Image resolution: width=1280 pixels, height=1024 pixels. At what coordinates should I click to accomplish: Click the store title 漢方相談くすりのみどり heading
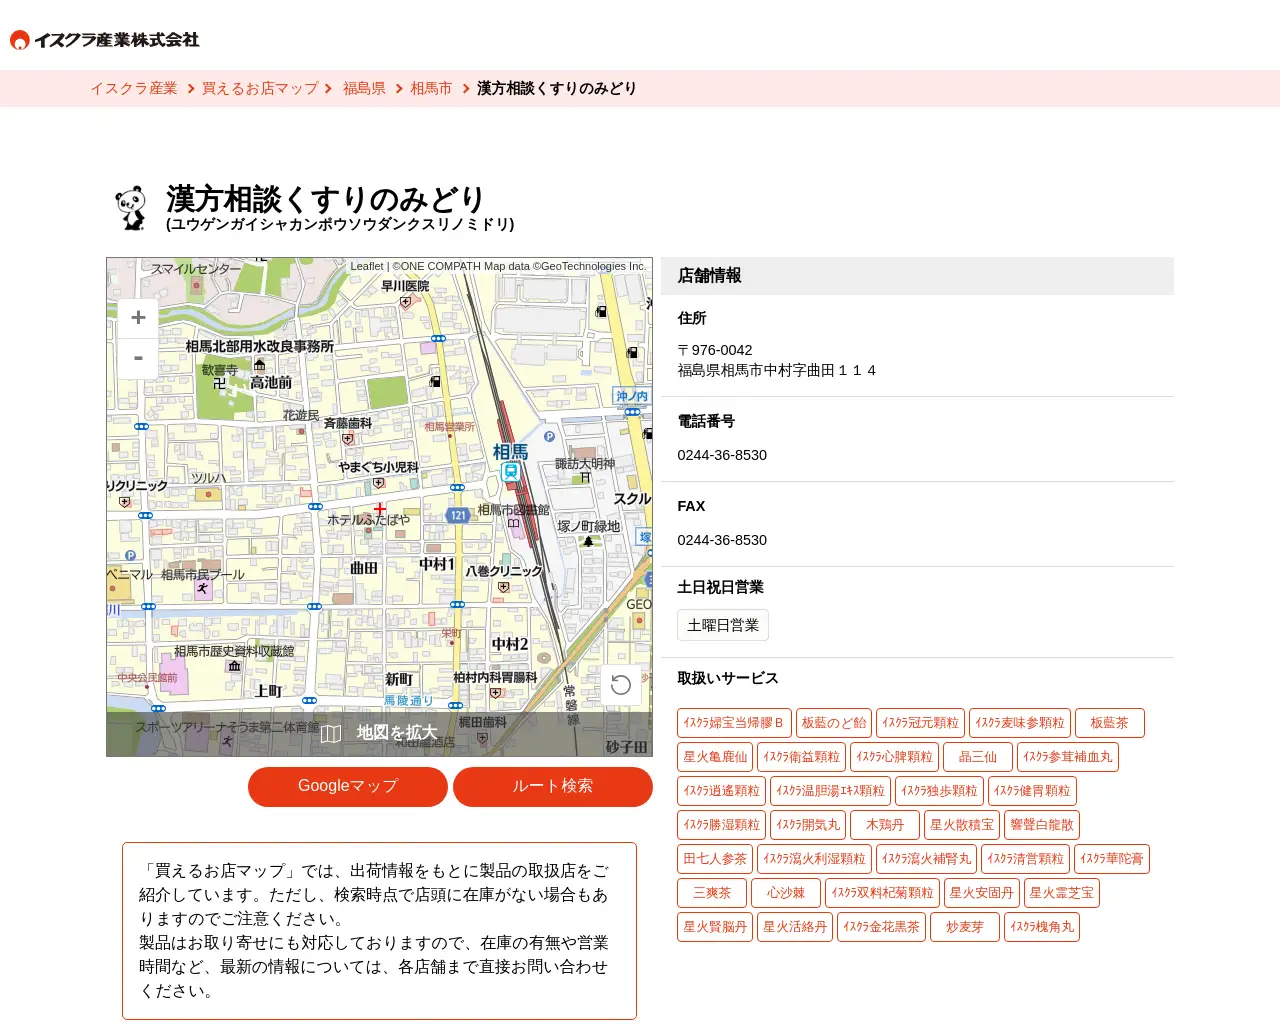pyautogui.click(x=326, y=199)
